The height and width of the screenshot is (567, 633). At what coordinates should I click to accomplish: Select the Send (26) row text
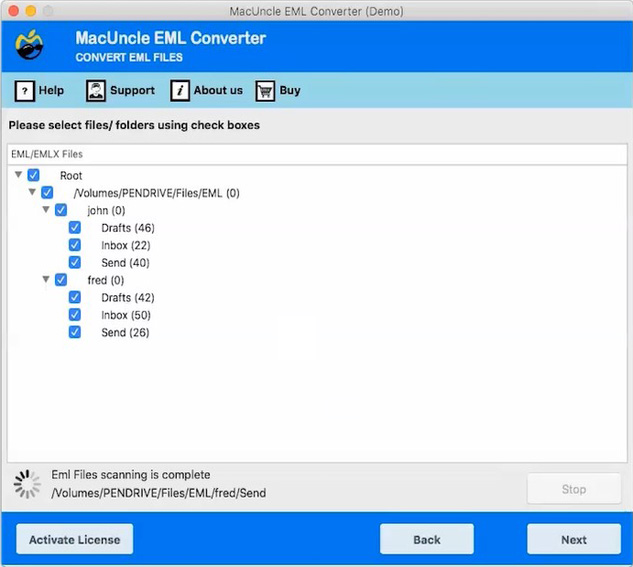click(x=125, y=333)
